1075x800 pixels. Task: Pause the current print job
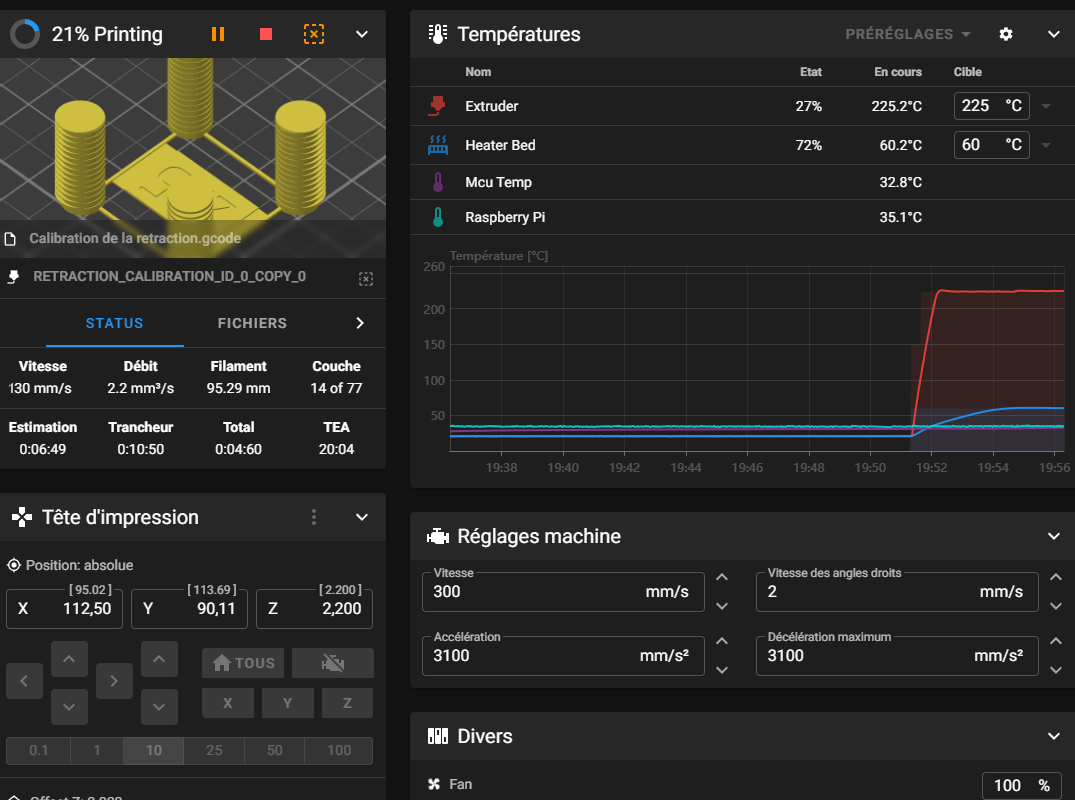218,34
